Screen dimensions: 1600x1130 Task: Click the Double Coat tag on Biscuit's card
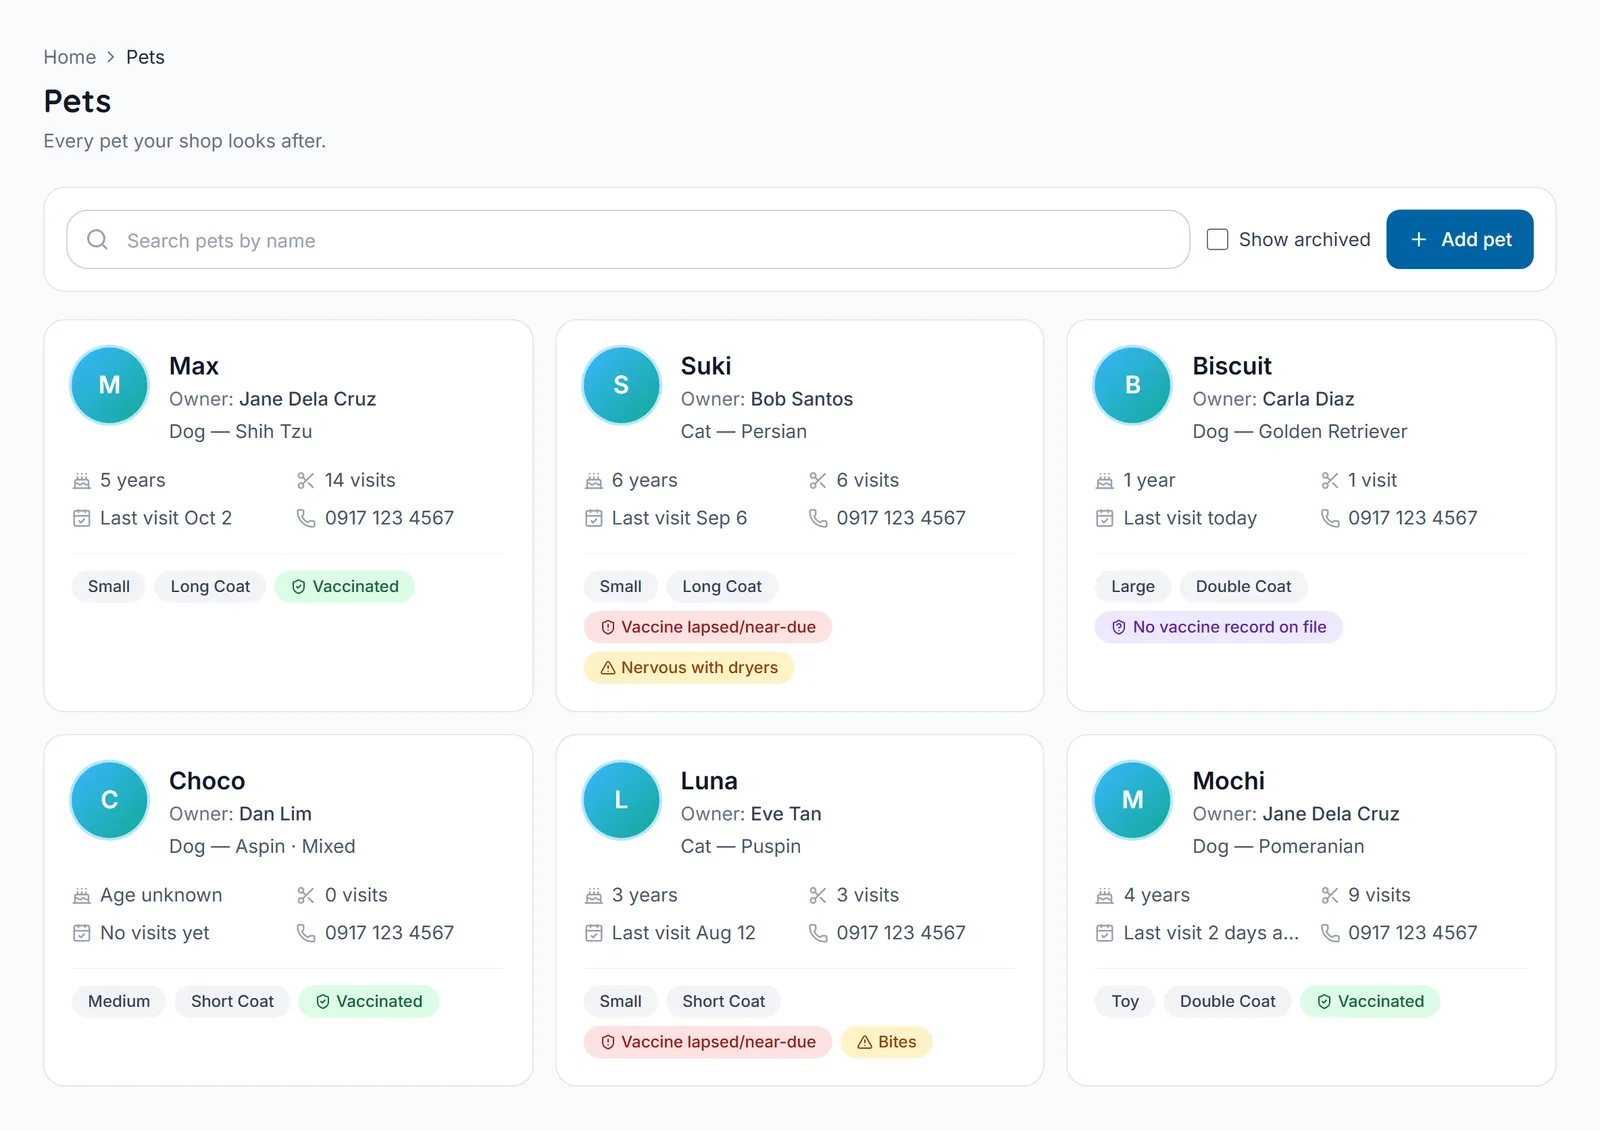click(1243, 587)
